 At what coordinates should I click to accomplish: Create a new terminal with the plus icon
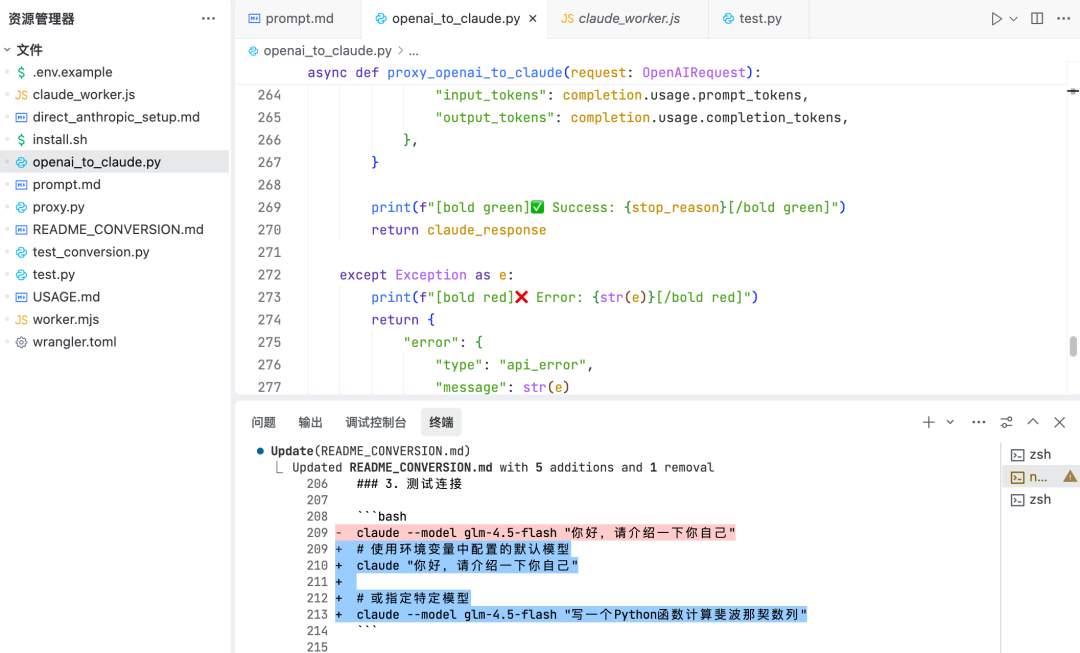pyautogui.click(x=927, y=422)
